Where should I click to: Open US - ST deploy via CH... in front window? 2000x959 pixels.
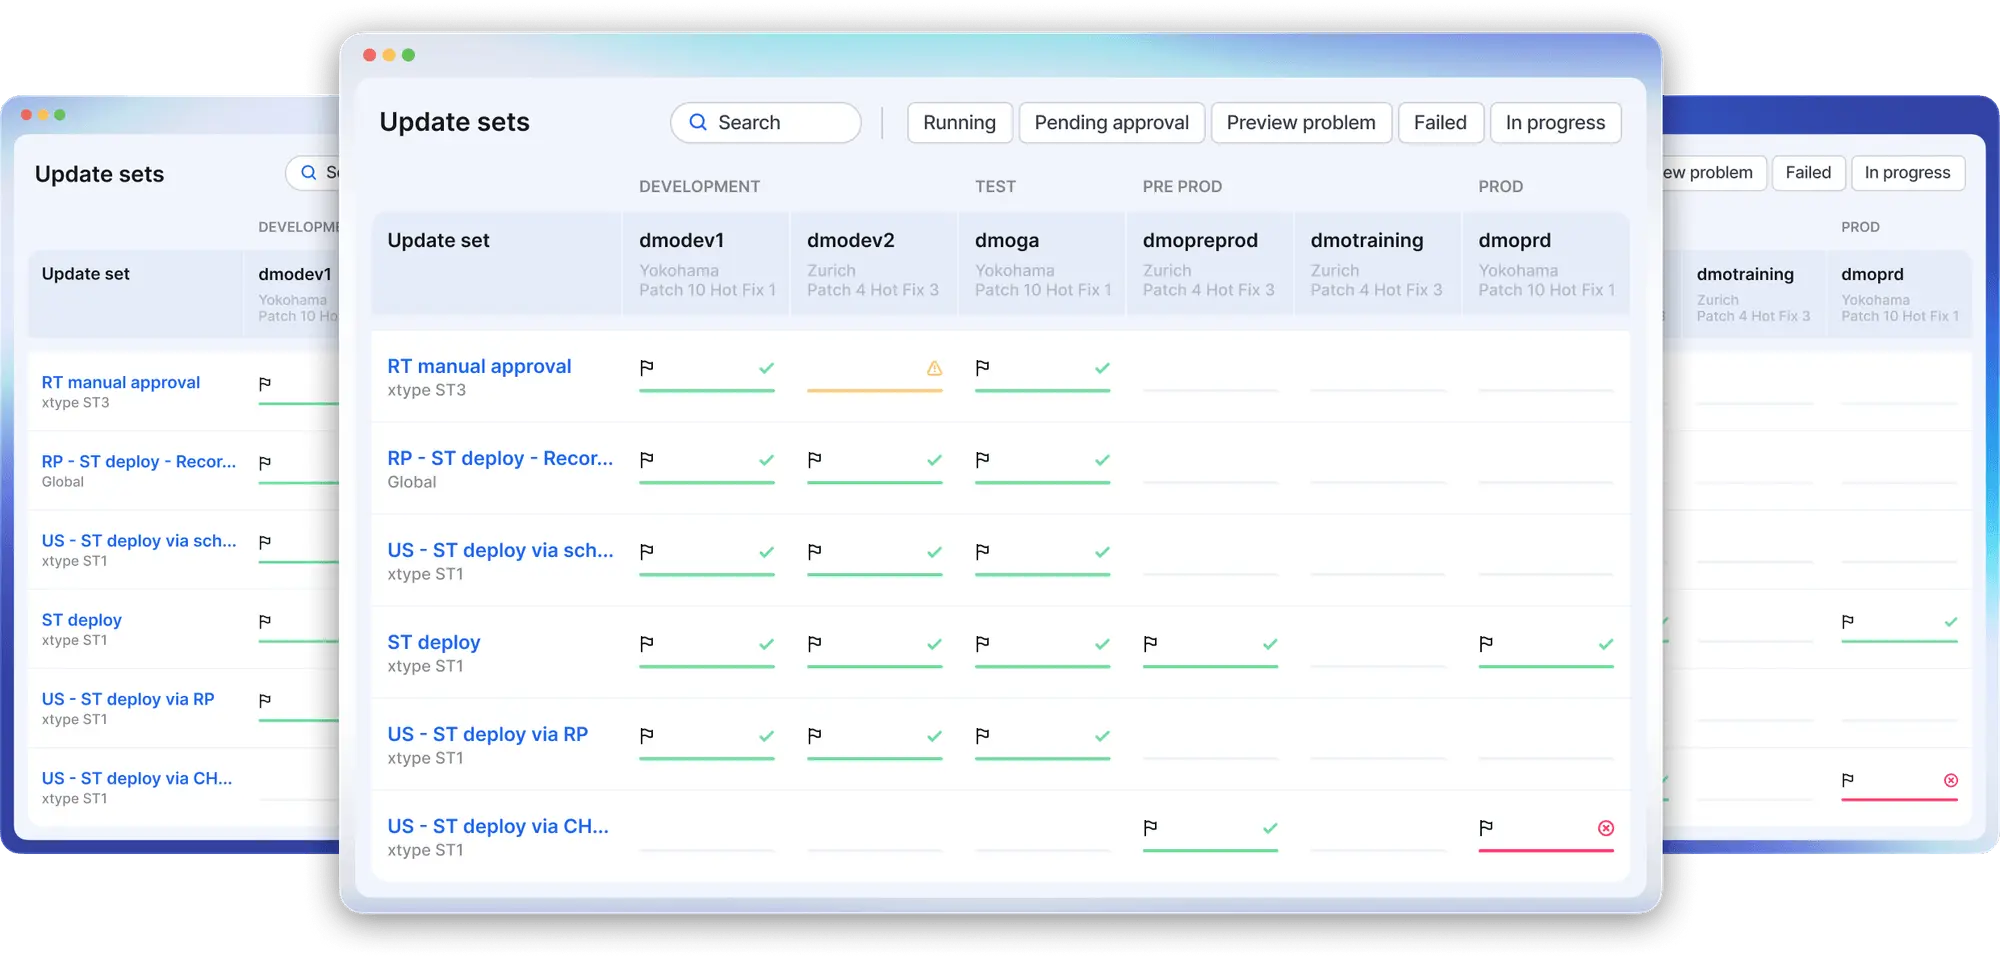tap(498, 827)
